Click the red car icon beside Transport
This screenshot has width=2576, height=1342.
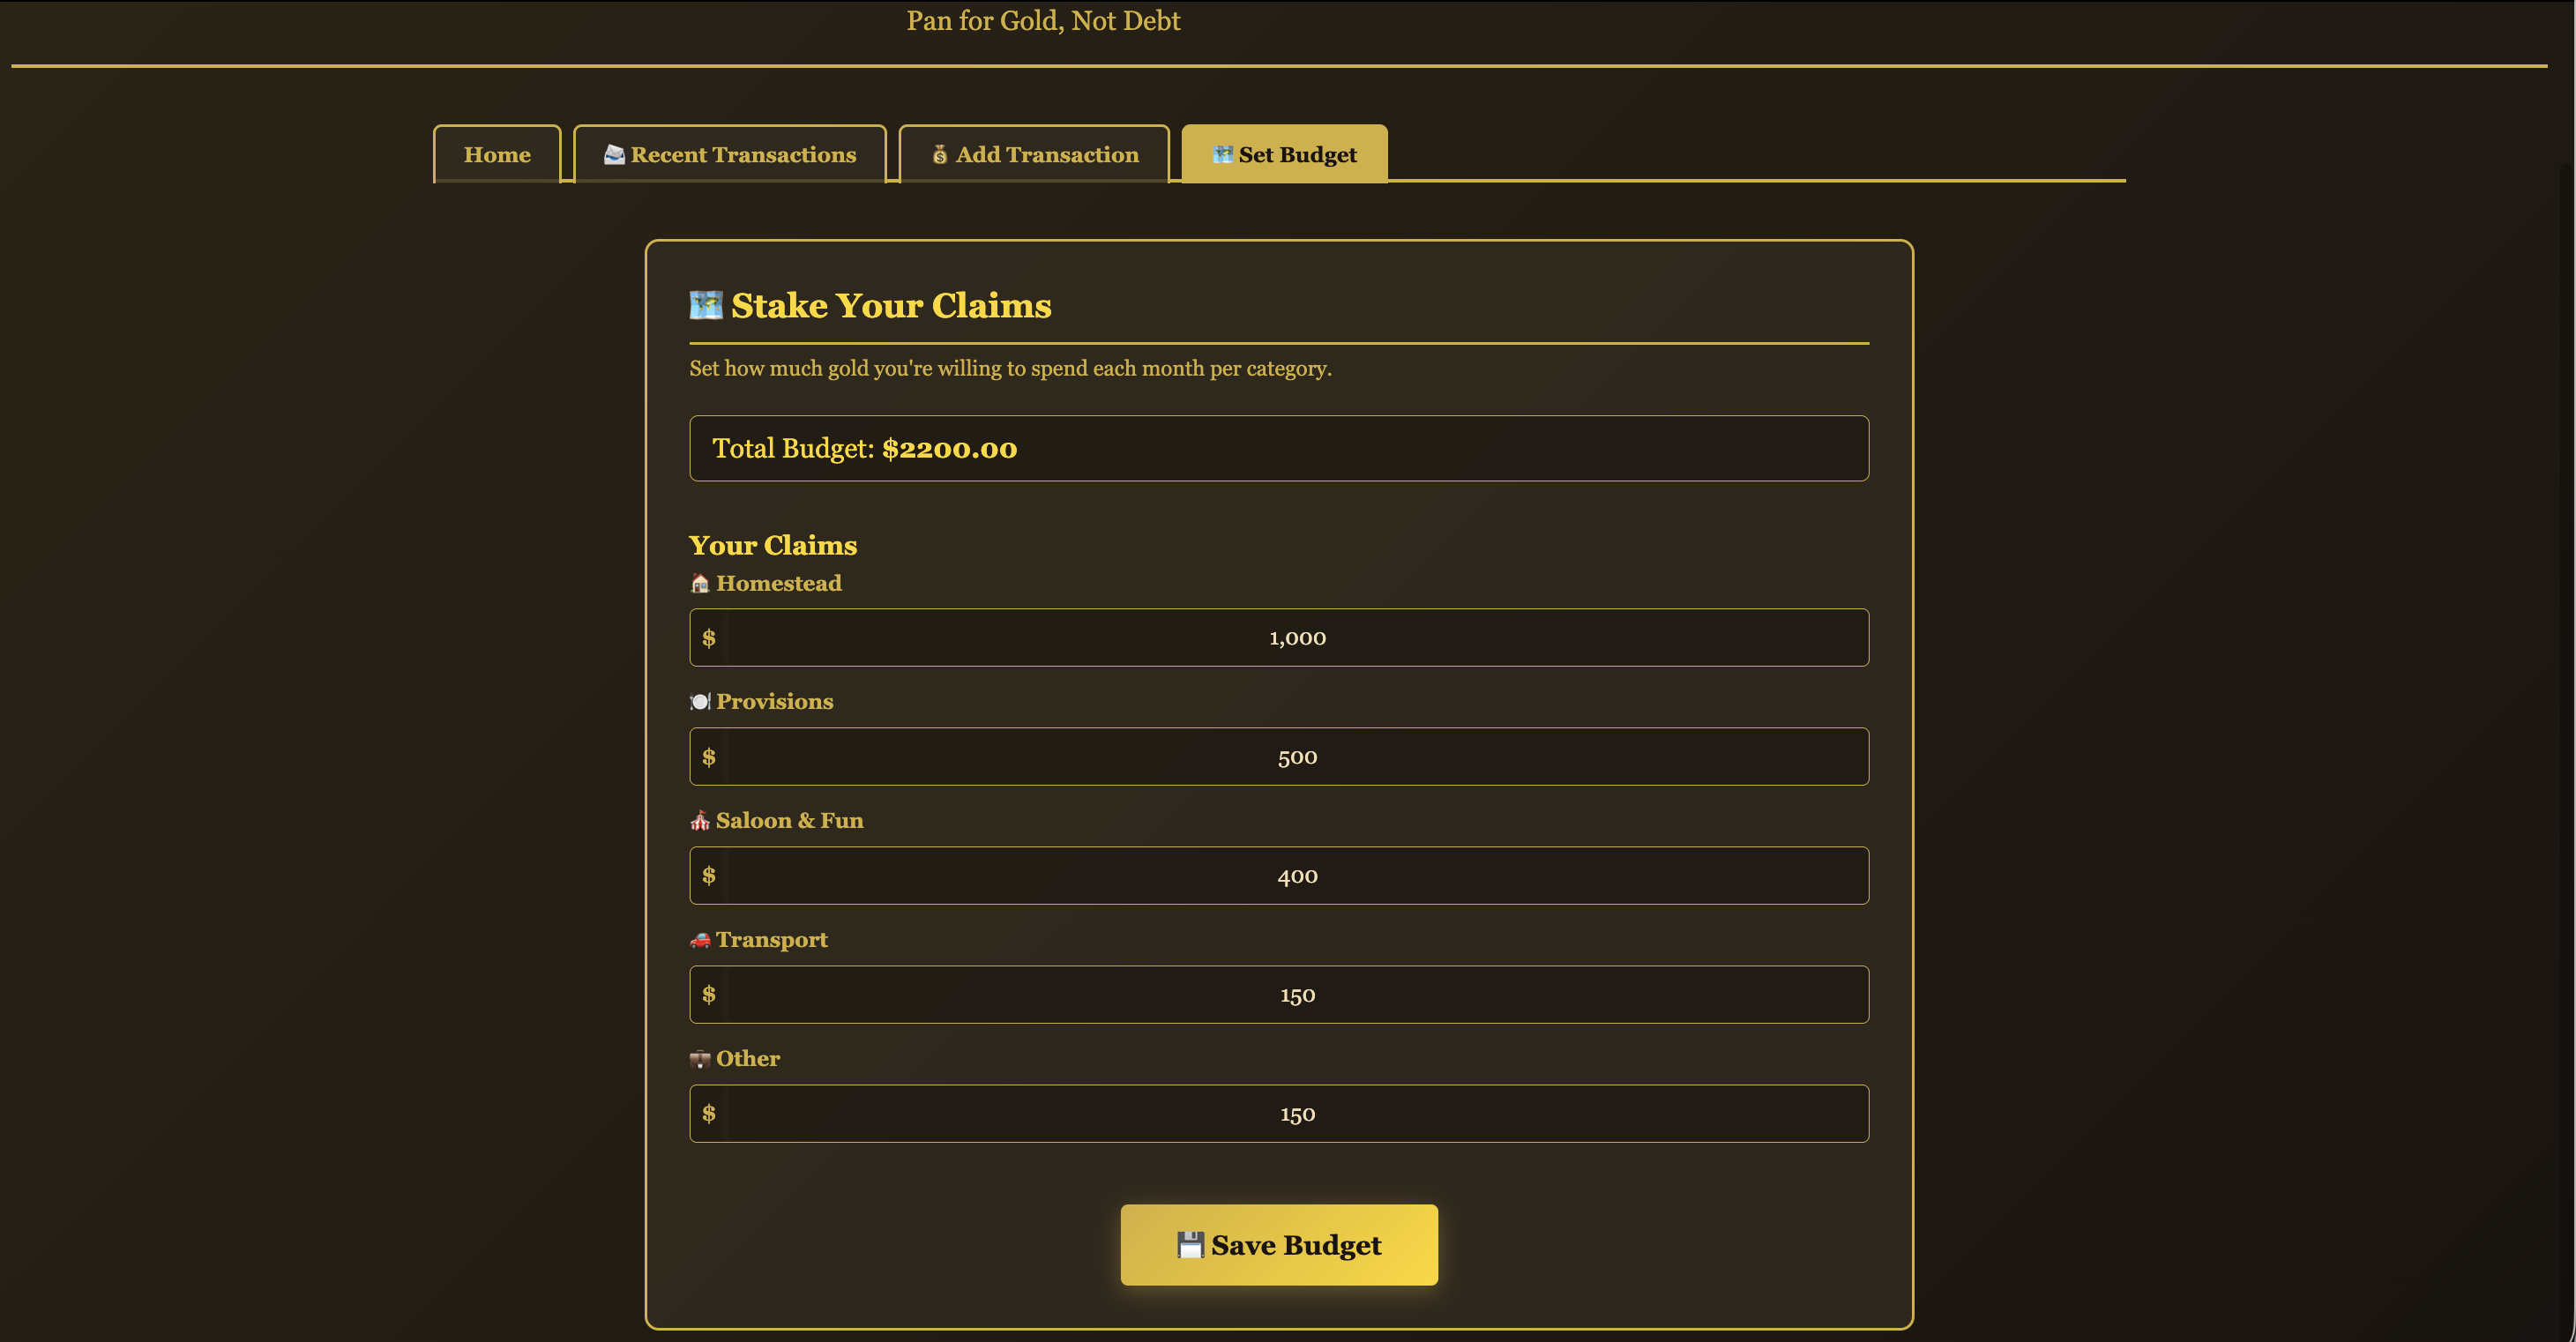(x=699, y=940)
